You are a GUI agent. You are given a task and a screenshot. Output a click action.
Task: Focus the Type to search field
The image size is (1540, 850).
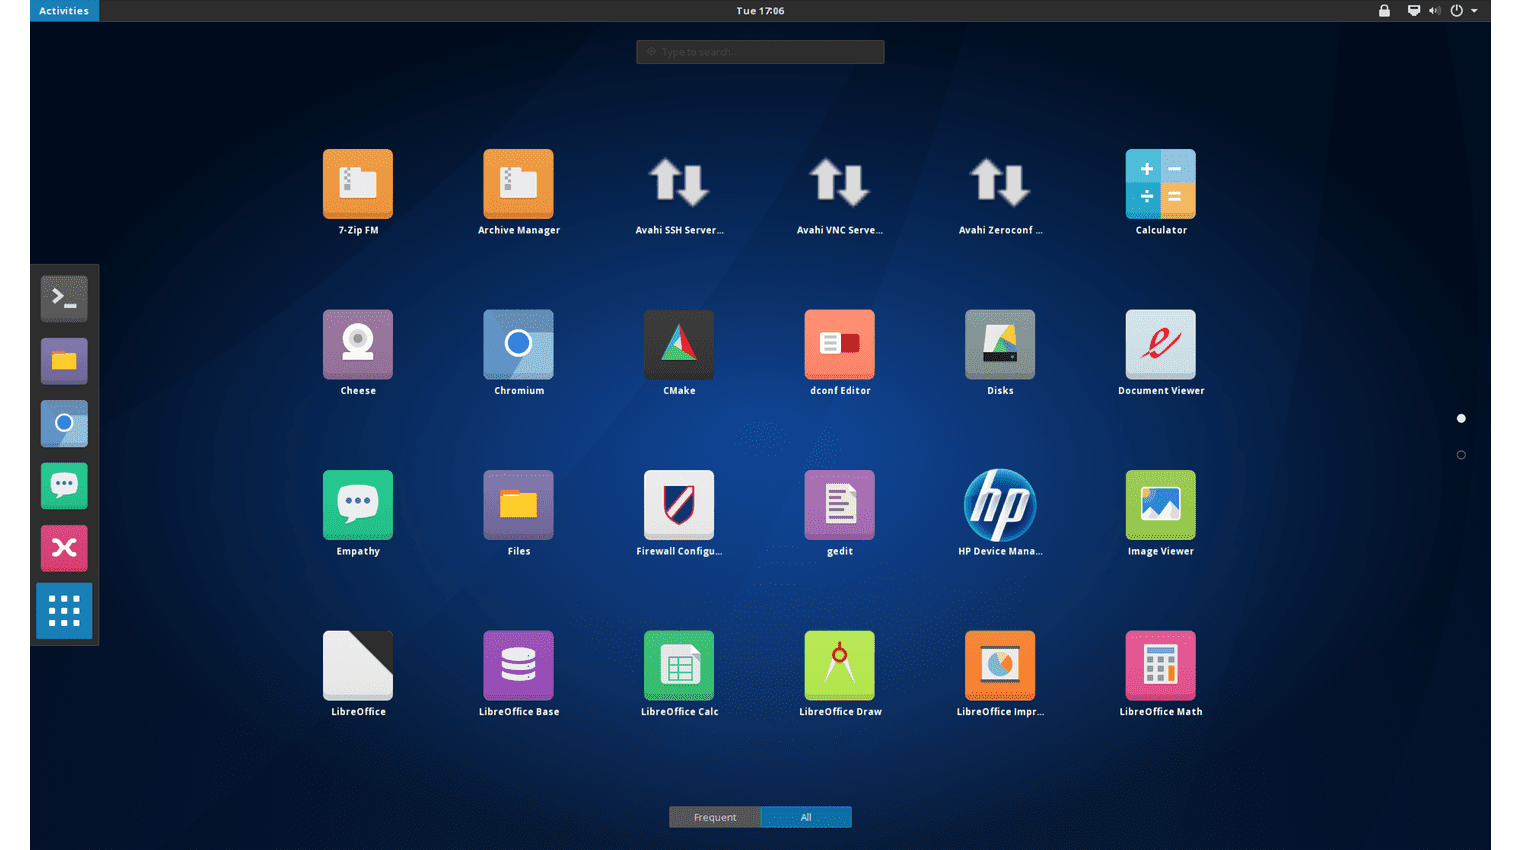click(760, 52)
